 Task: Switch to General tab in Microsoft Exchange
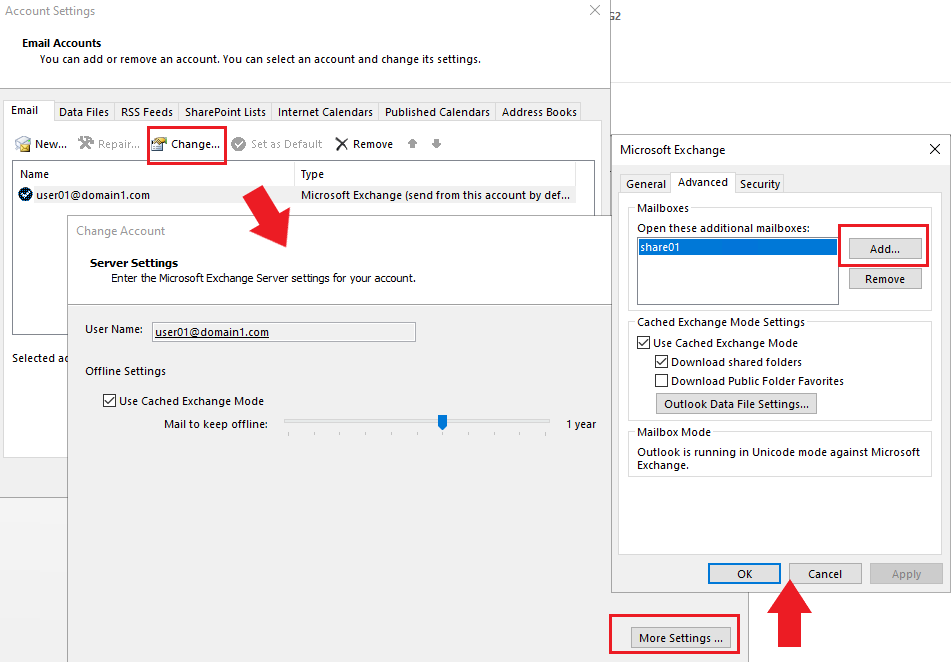coord(646,184)
